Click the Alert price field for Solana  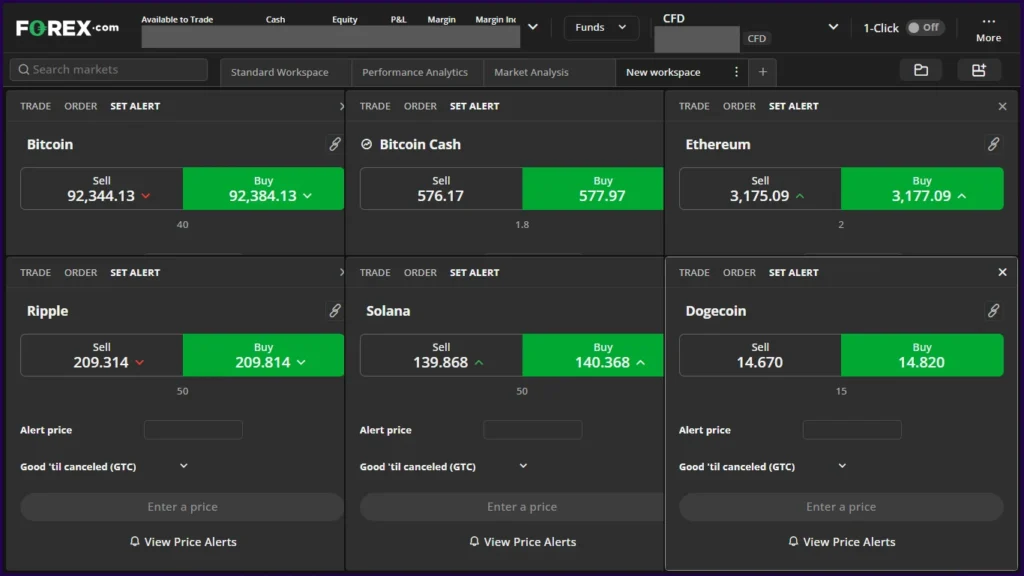point(533,429)
